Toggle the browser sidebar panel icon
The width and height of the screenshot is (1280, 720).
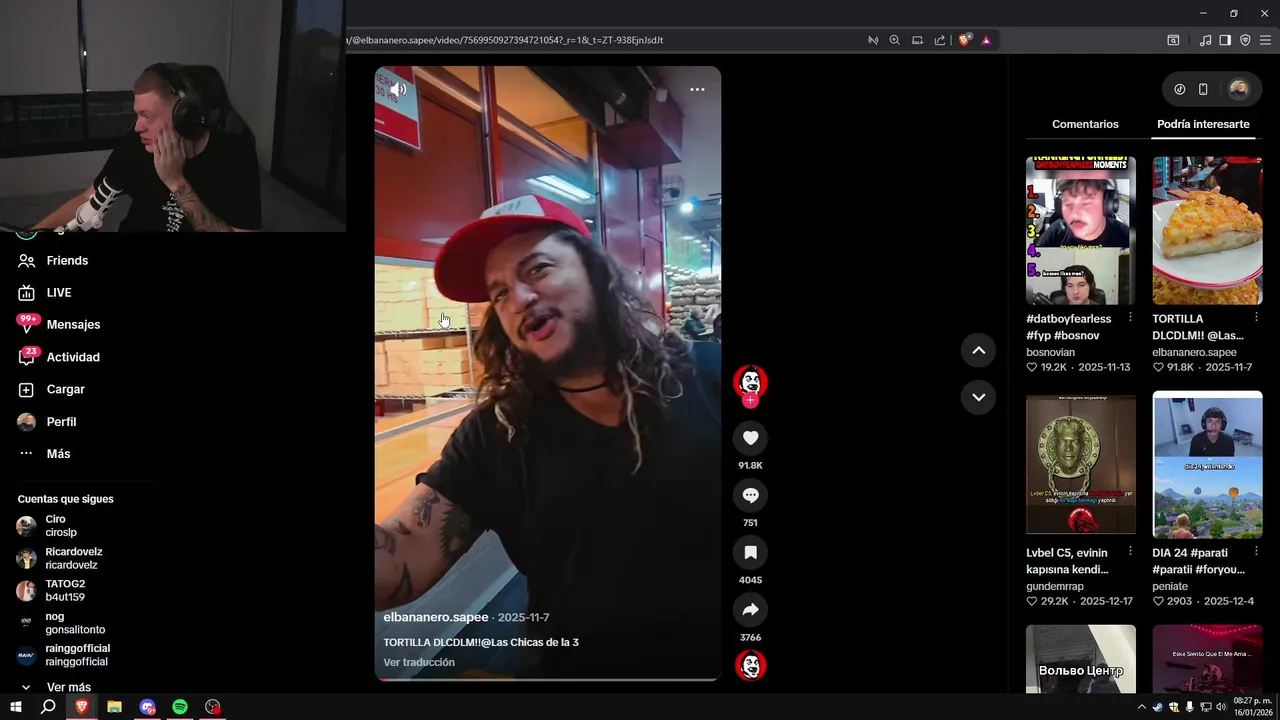(1225, 40)
